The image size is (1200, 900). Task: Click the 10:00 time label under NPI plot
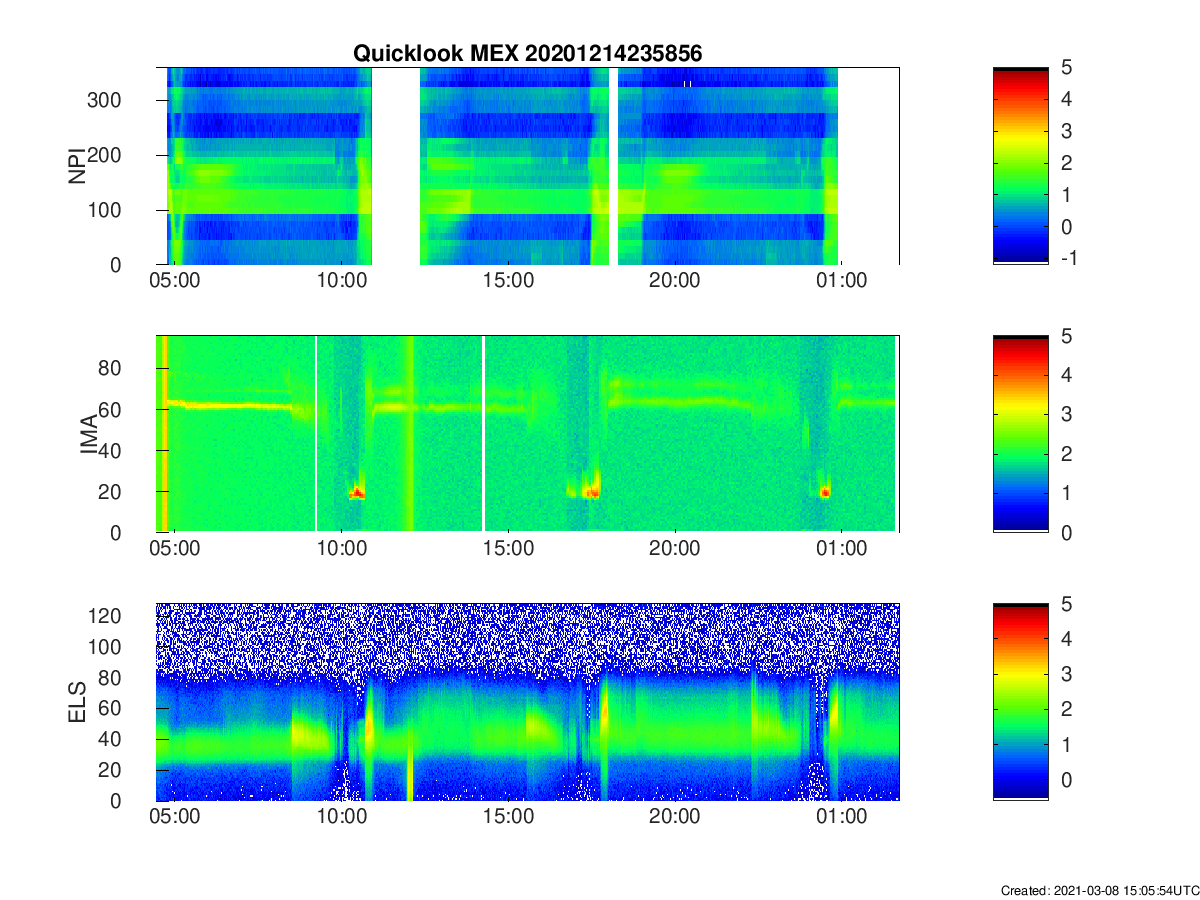pos(342,283)
